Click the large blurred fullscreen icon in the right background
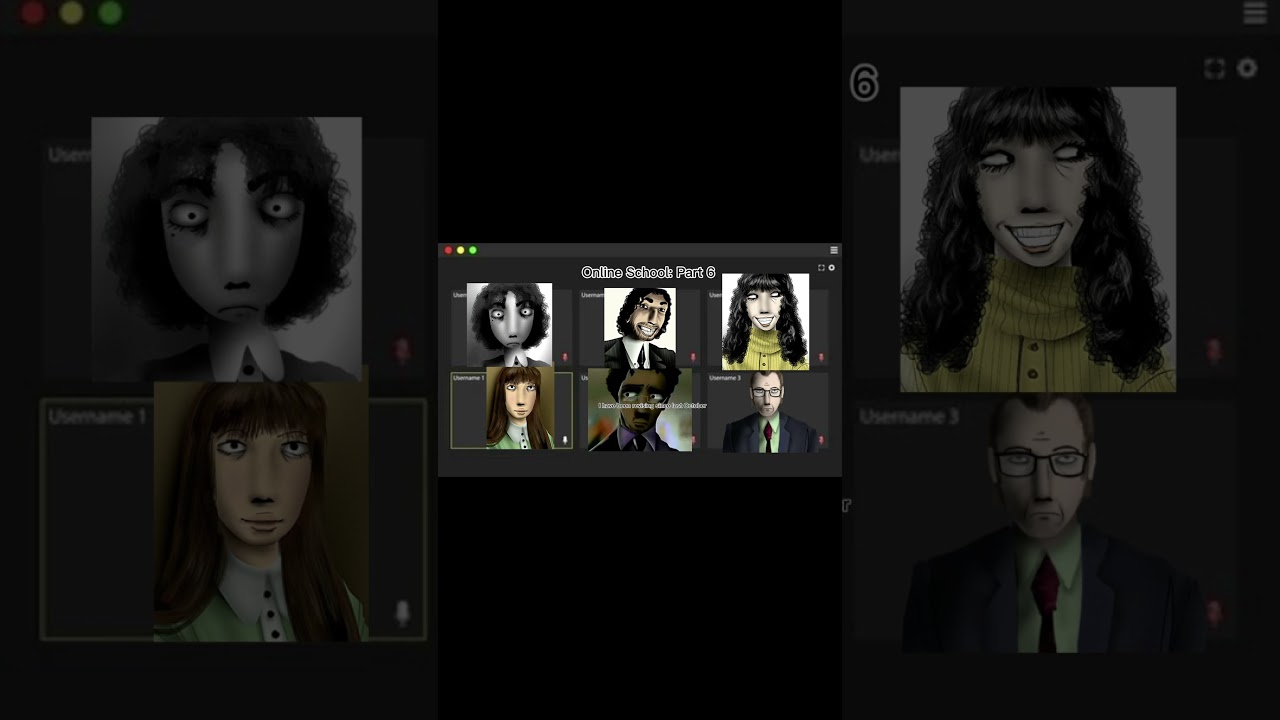 [1214, 68]
